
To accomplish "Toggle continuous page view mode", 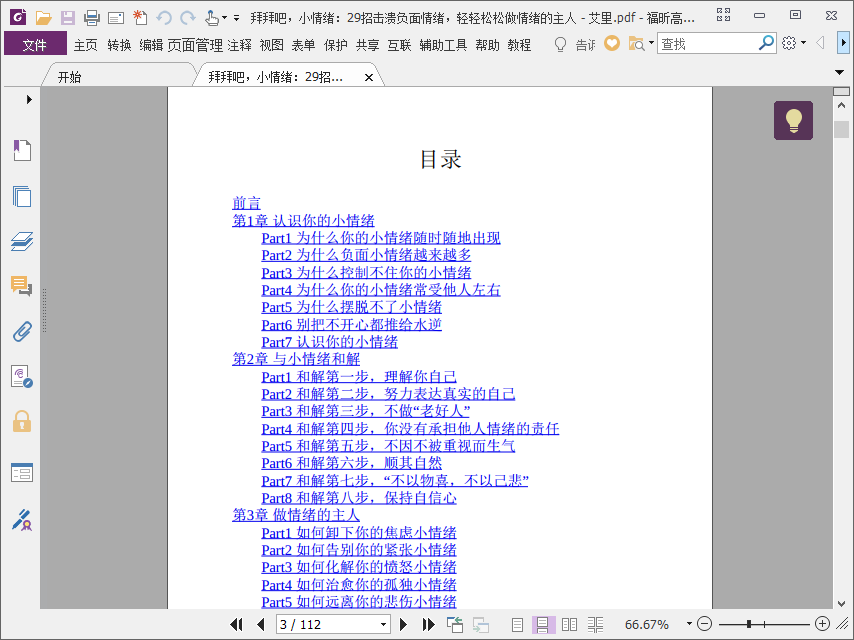I will [542, 625].
